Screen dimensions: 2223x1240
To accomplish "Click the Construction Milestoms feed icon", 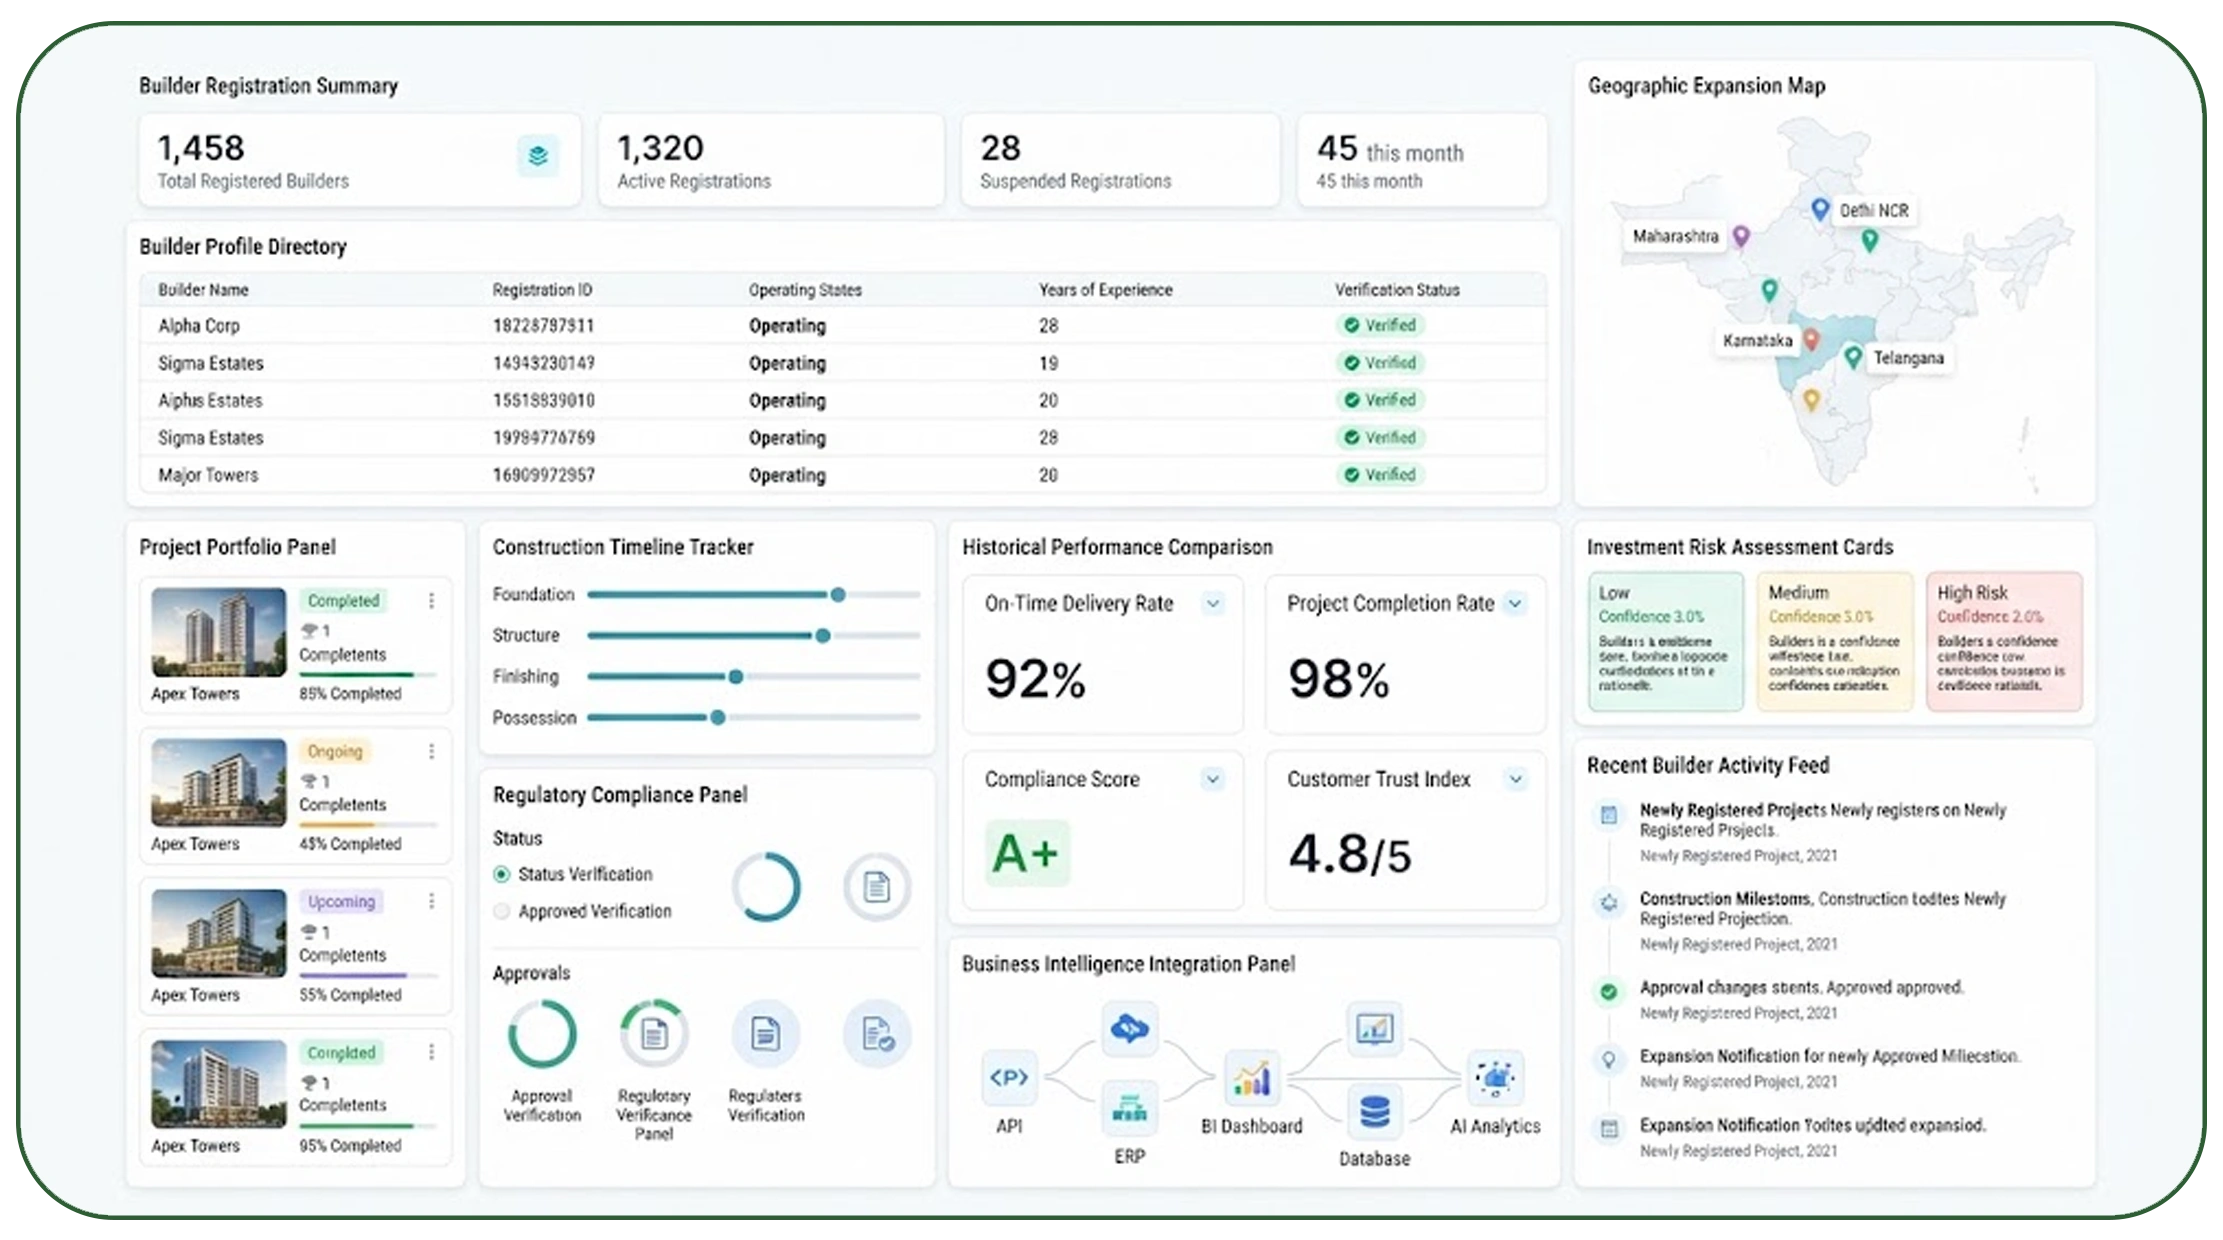I will tap(1609, 903).
